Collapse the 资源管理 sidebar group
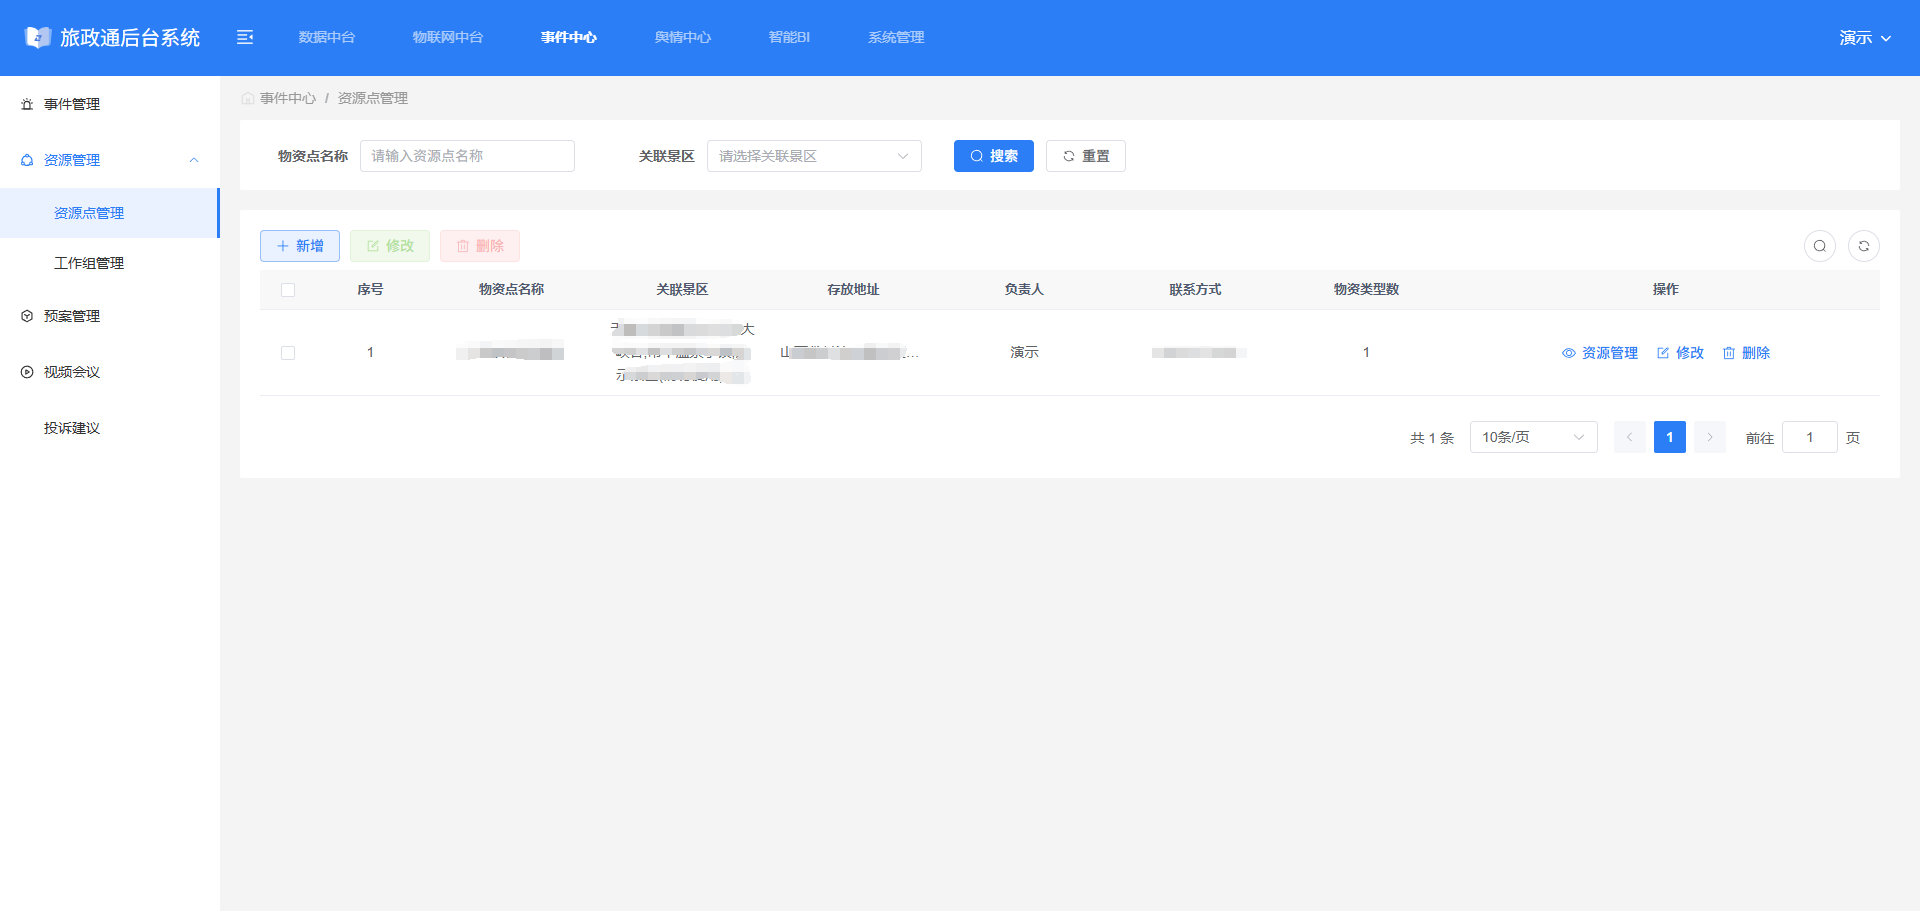 pos(109,160)
